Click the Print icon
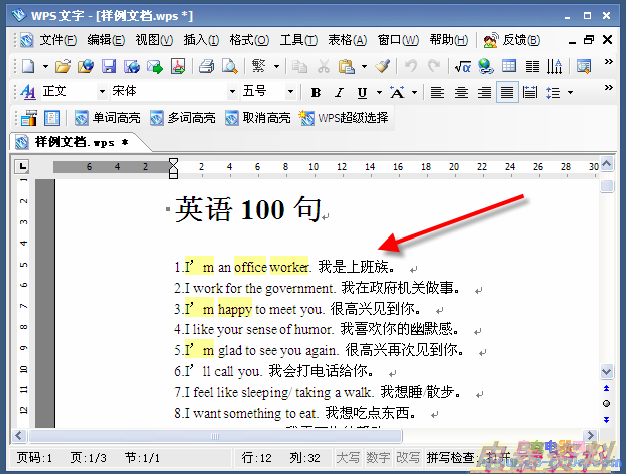This screenshot has width=626, height=474. tap(207, 67)
